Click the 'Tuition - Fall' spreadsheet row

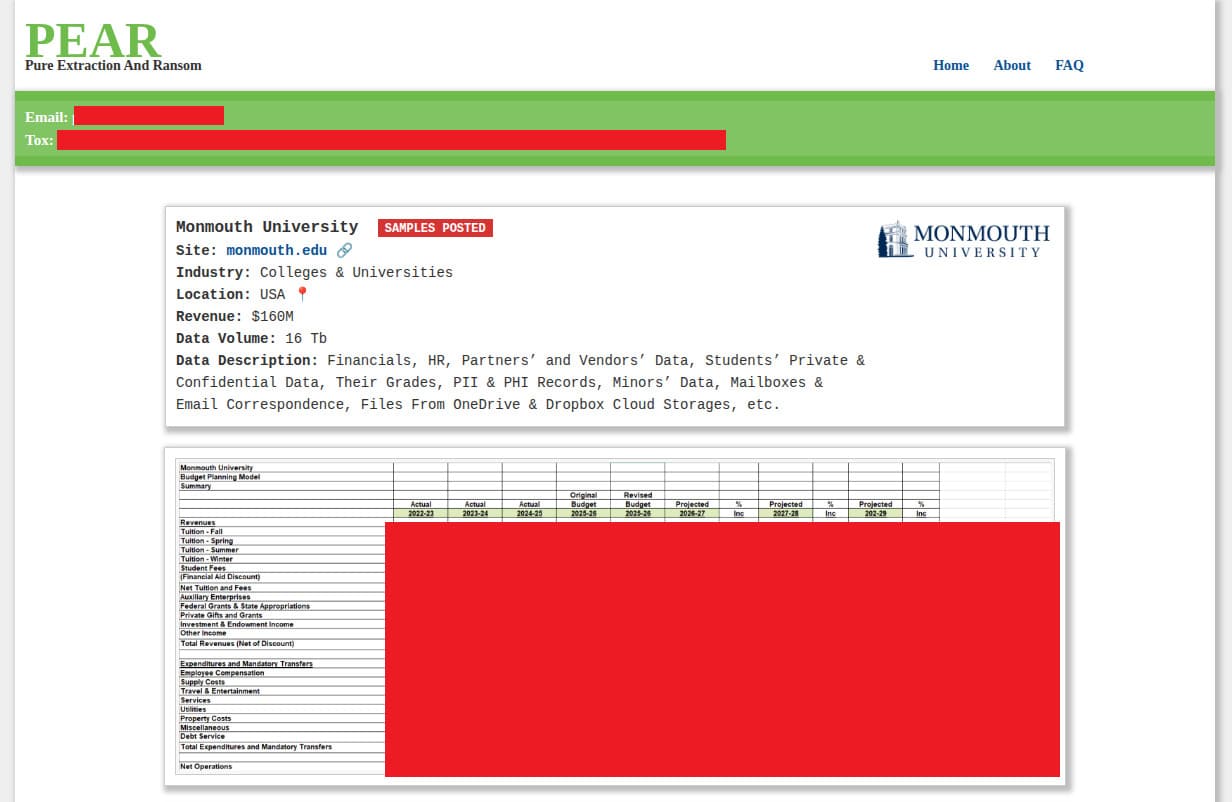202,532
